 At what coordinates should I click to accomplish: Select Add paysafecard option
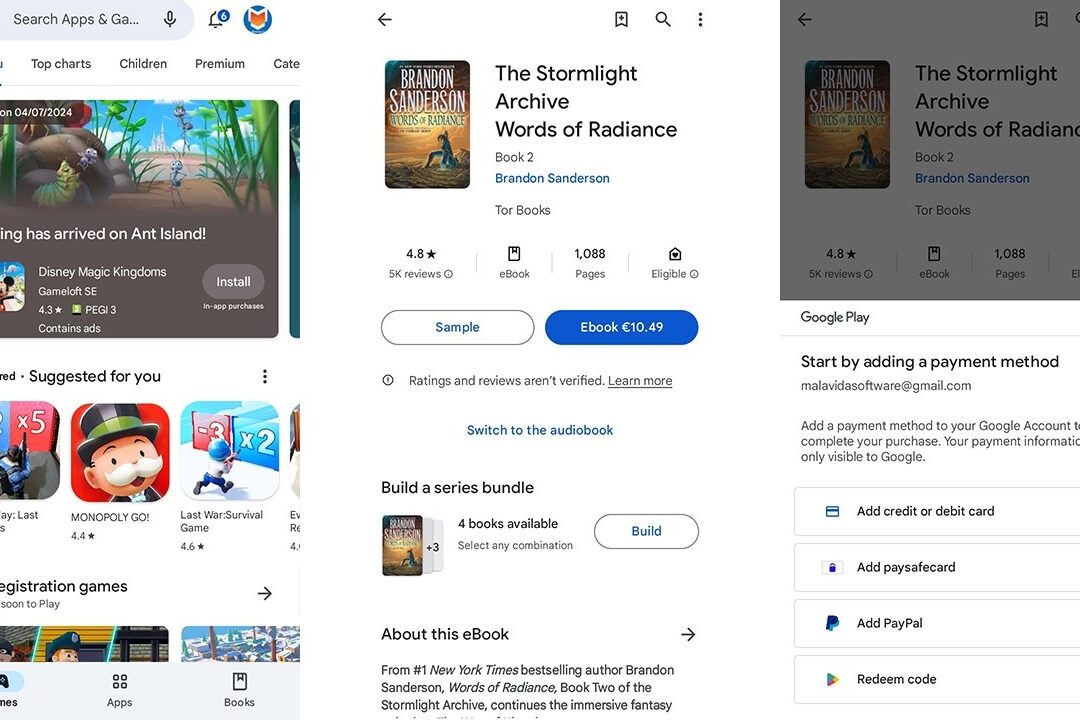(937, 567)
